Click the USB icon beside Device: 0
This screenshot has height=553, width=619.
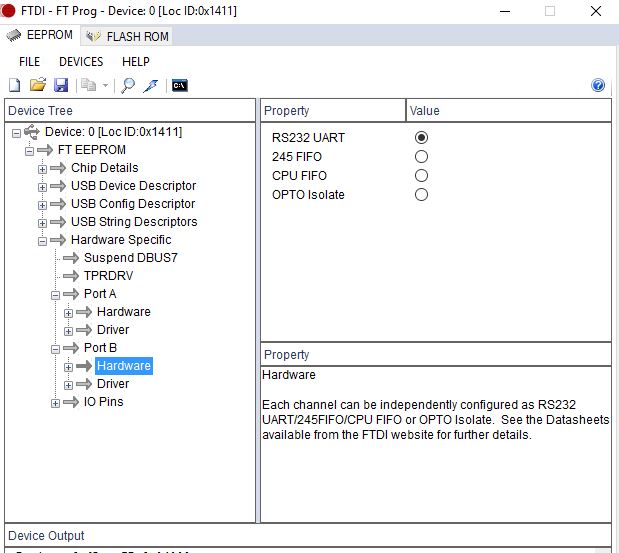(x=32, y=132)
